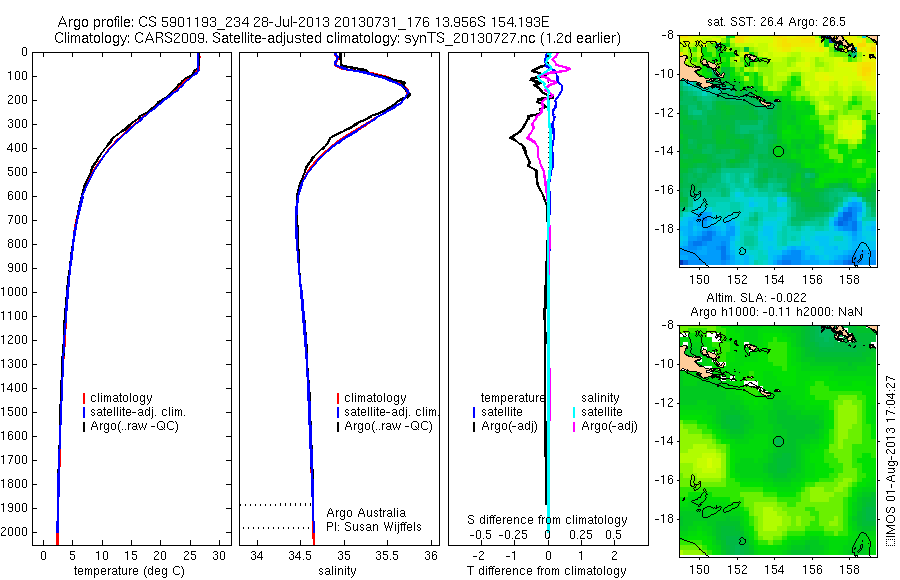Click the 'temperature (deg C)' axis label

tap(129, 571)
